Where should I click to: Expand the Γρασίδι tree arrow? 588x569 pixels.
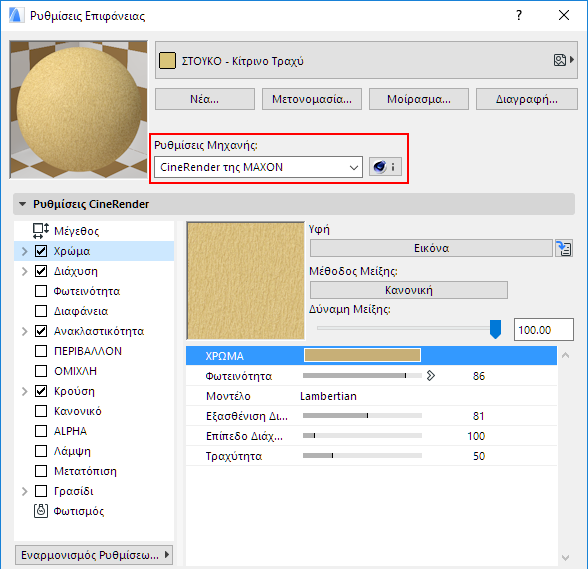[25, 491]
